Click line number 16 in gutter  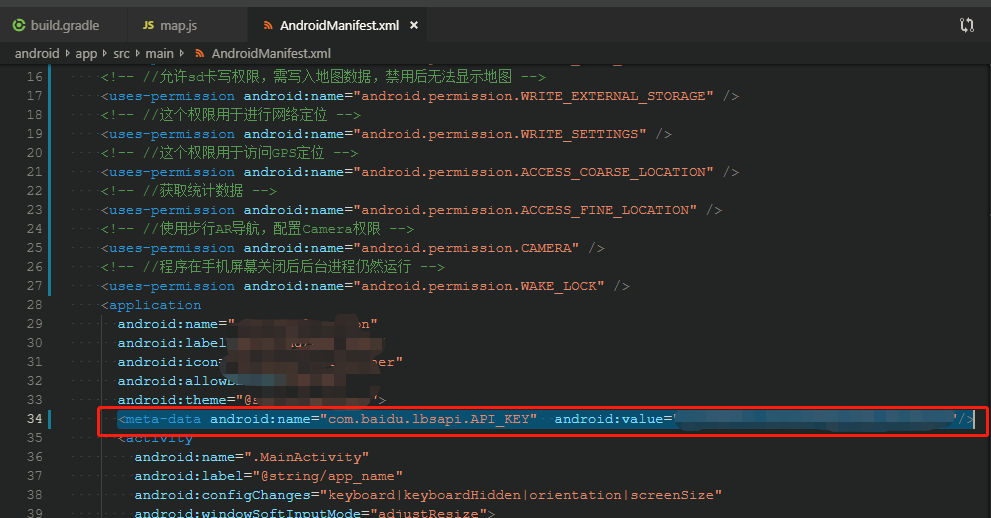(35, 77)
